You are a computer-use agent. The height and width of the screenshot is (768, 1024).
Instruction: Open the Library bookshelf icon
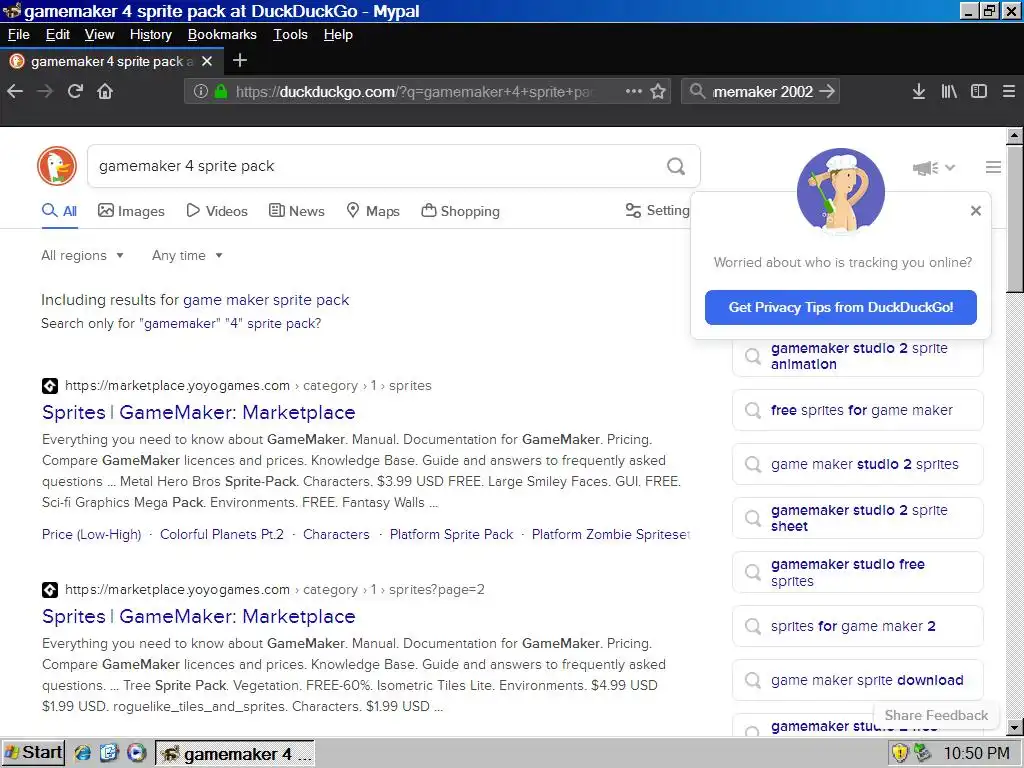click(949, 91)
